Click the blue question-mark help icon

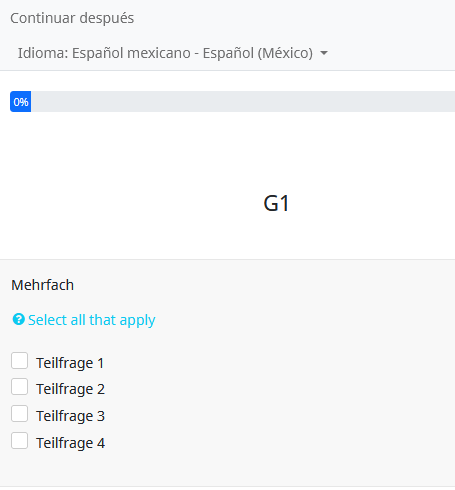[x=18, y=319]
